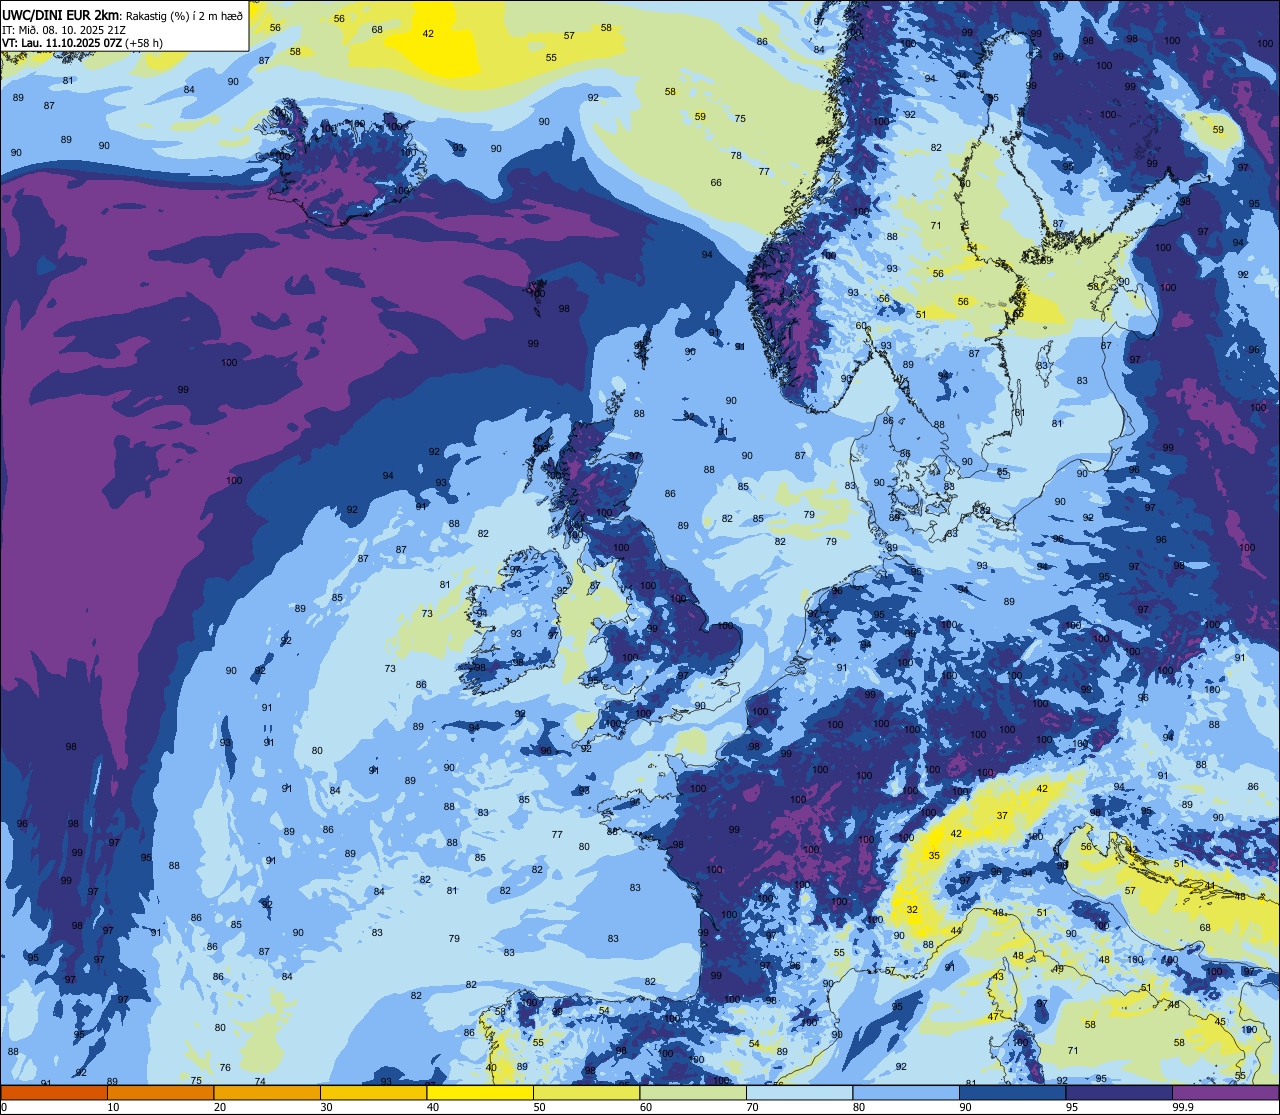Click the legend tick label "10"

coord(113,1107)
